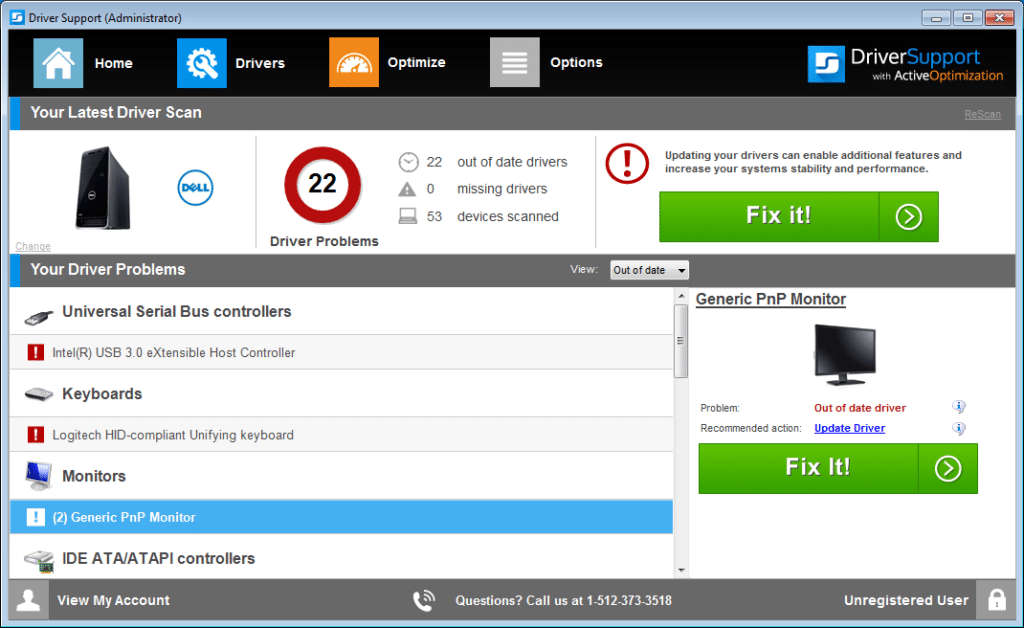Click the View My Account person icon

(29, 600)
